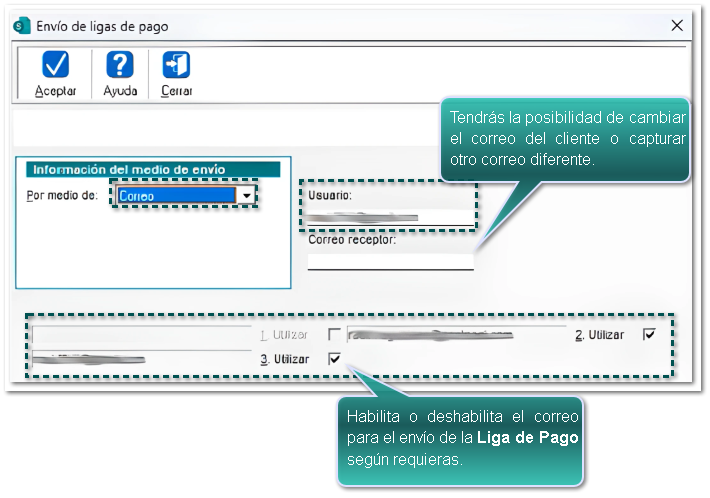Viewport: 710px width, 498px height.
Task: Select the Correo combo box value
Action: [x=177, y=196]
